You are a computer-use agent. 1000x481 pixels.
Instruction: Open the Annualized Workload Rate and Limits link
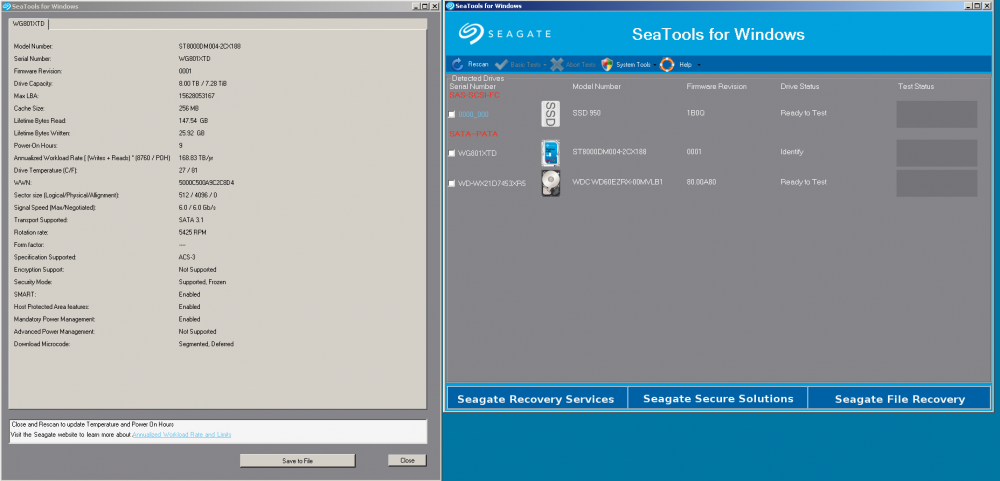pyautogui.click(x=182, y=435)
